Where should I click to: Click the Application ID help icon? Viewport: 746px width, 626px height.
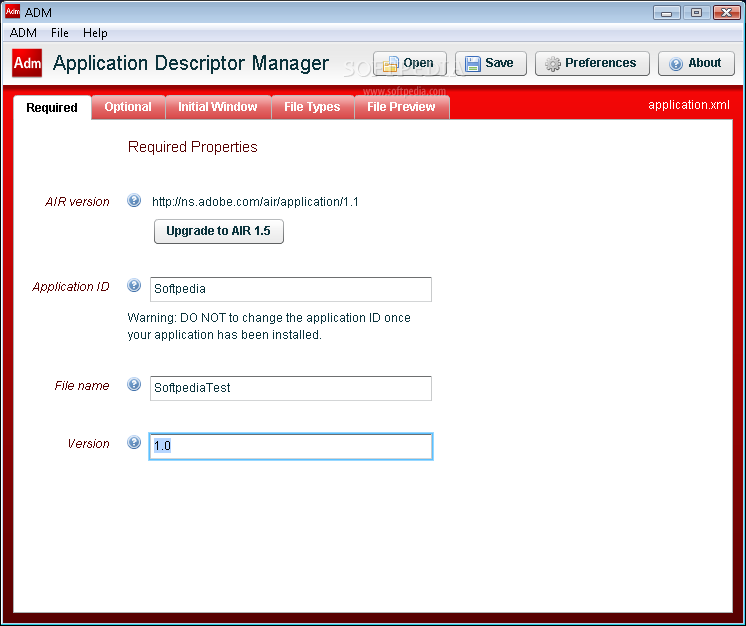(x=134, y=285)
